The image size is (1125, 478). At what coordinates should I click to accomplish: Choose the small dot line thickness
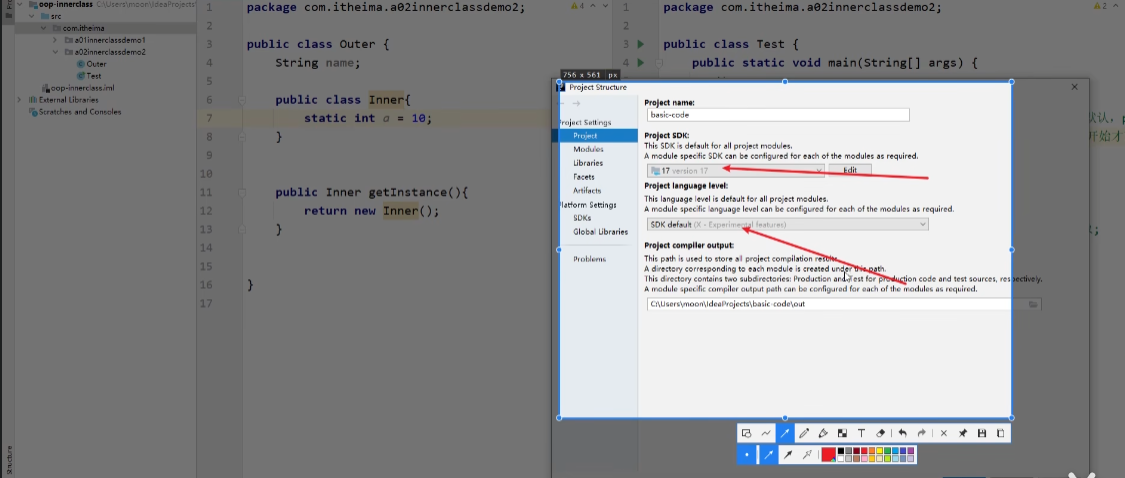pos(747,454)
